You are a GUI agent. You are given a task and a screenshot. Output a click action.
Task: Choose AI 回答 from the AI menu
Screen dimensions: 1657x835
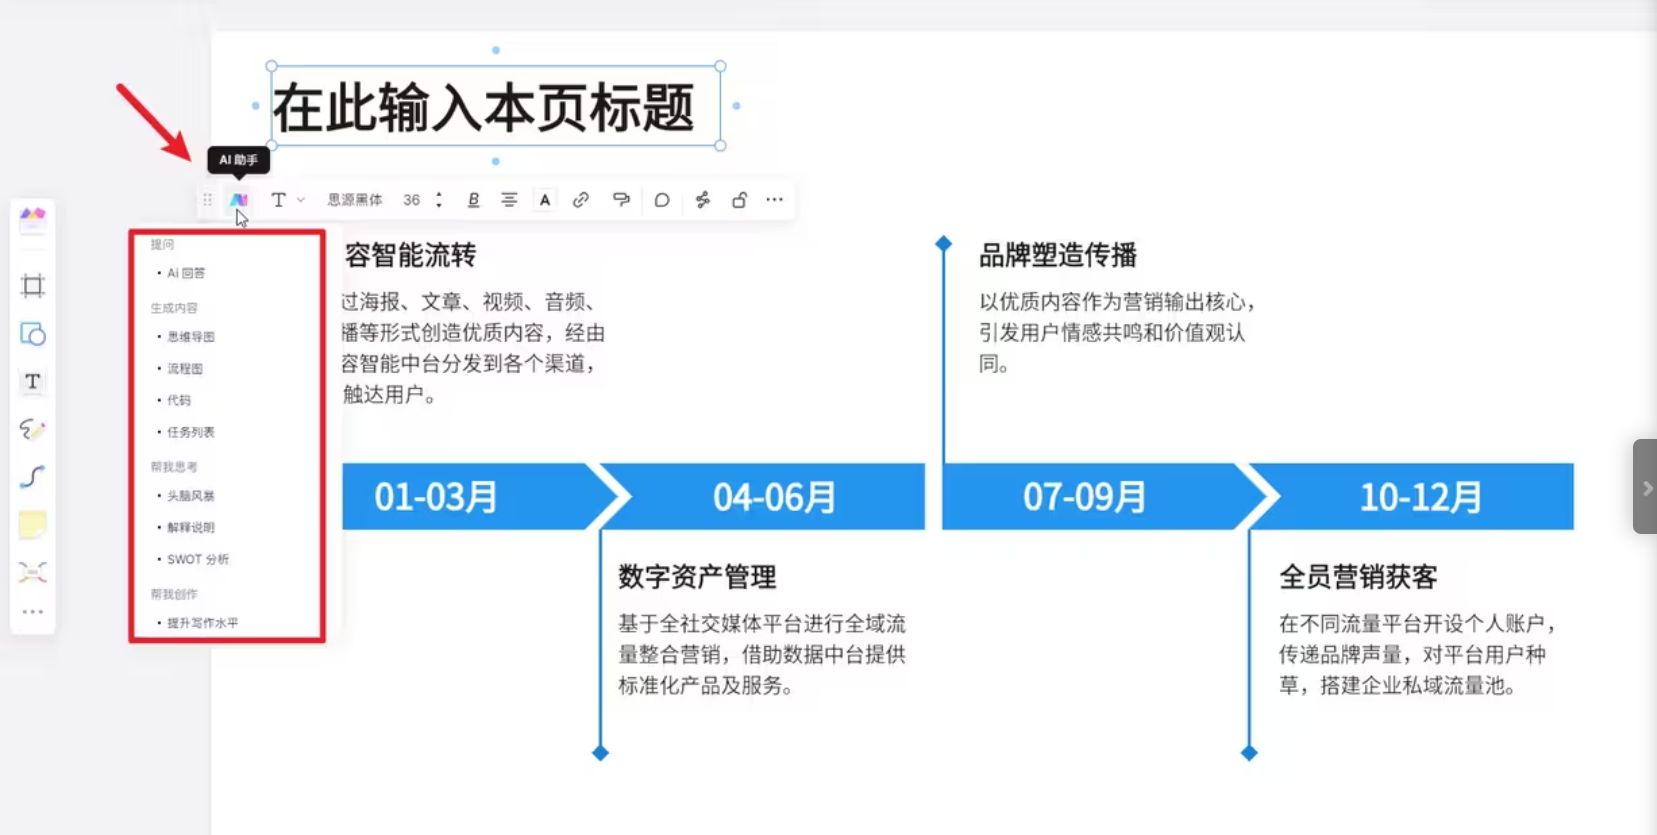(x=186, y=273)
